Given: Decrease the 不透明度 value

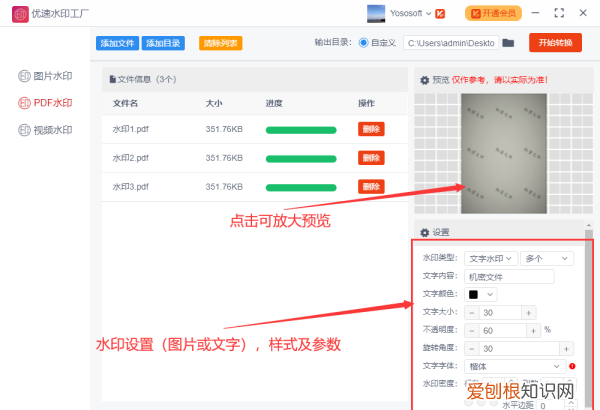Looking at the screenshot, I should [x=472, y=330].
